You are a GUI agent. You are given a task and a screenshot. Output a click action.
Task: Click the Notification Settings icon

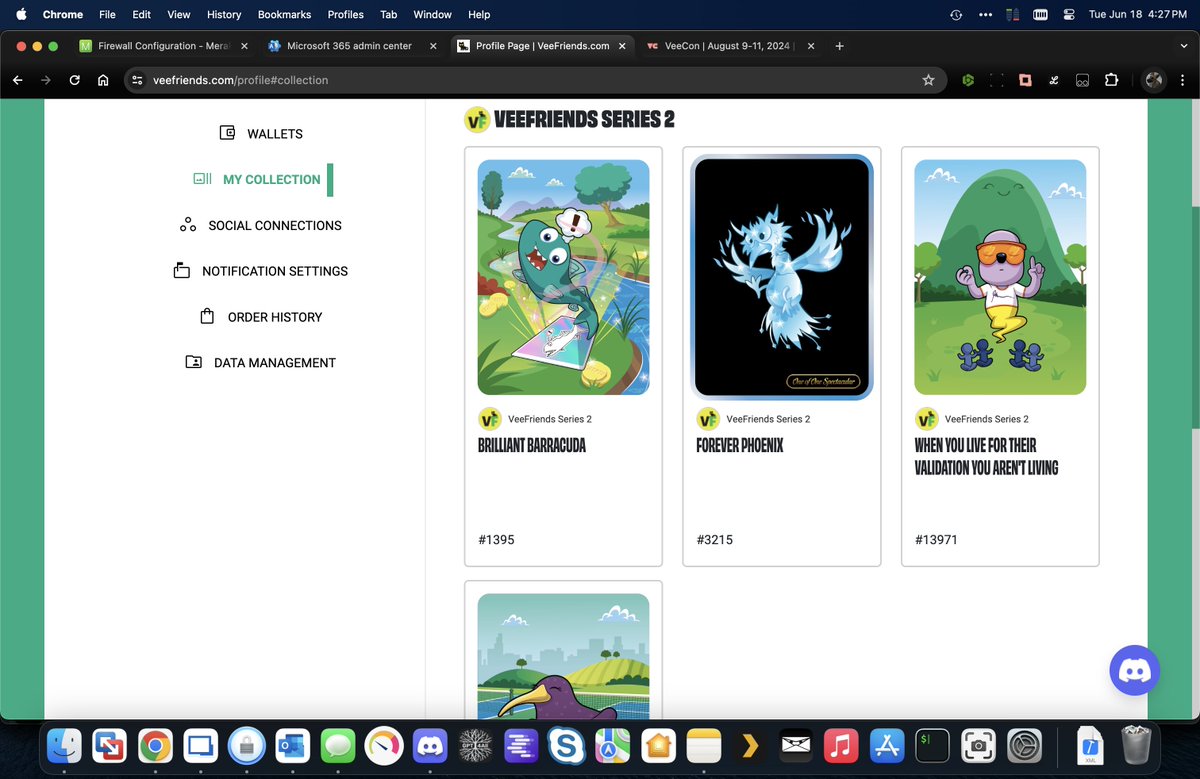pyautogui.click(x=181, y=270)
